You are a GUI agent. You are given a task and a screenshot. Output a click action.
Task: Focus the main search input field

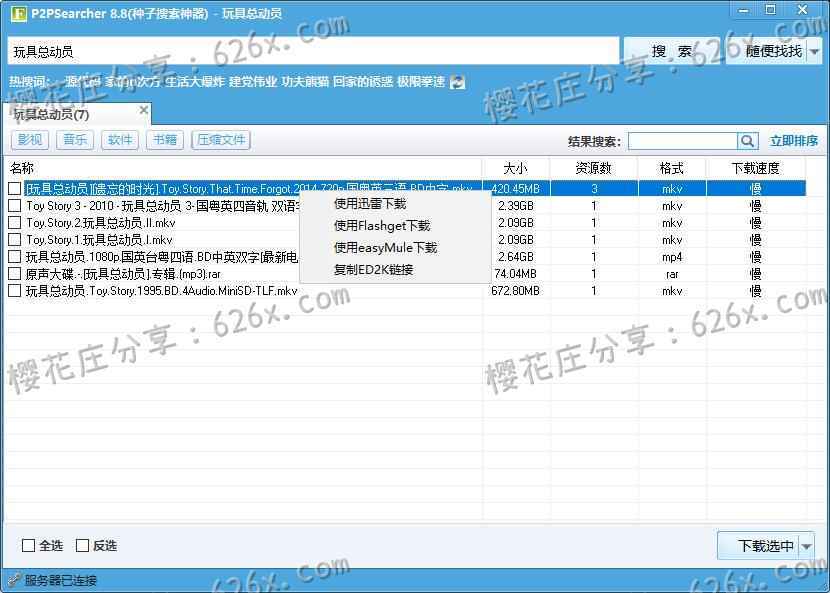click(x=313, y=51)
